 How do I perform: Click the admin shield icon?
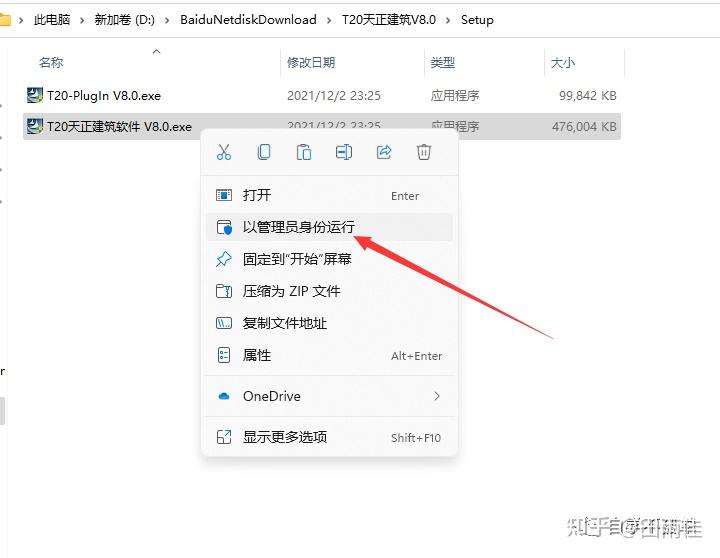point(224,227)
